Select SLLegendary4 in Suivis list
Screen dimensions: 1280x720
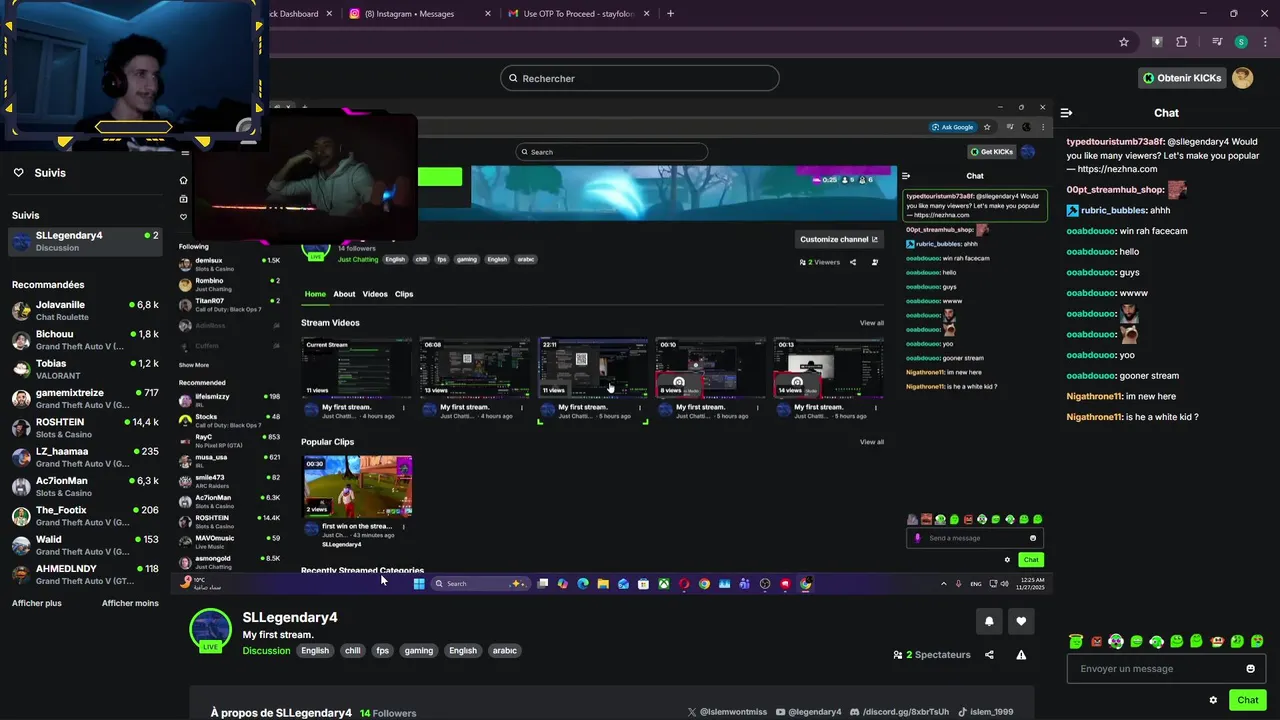[85, 241]
